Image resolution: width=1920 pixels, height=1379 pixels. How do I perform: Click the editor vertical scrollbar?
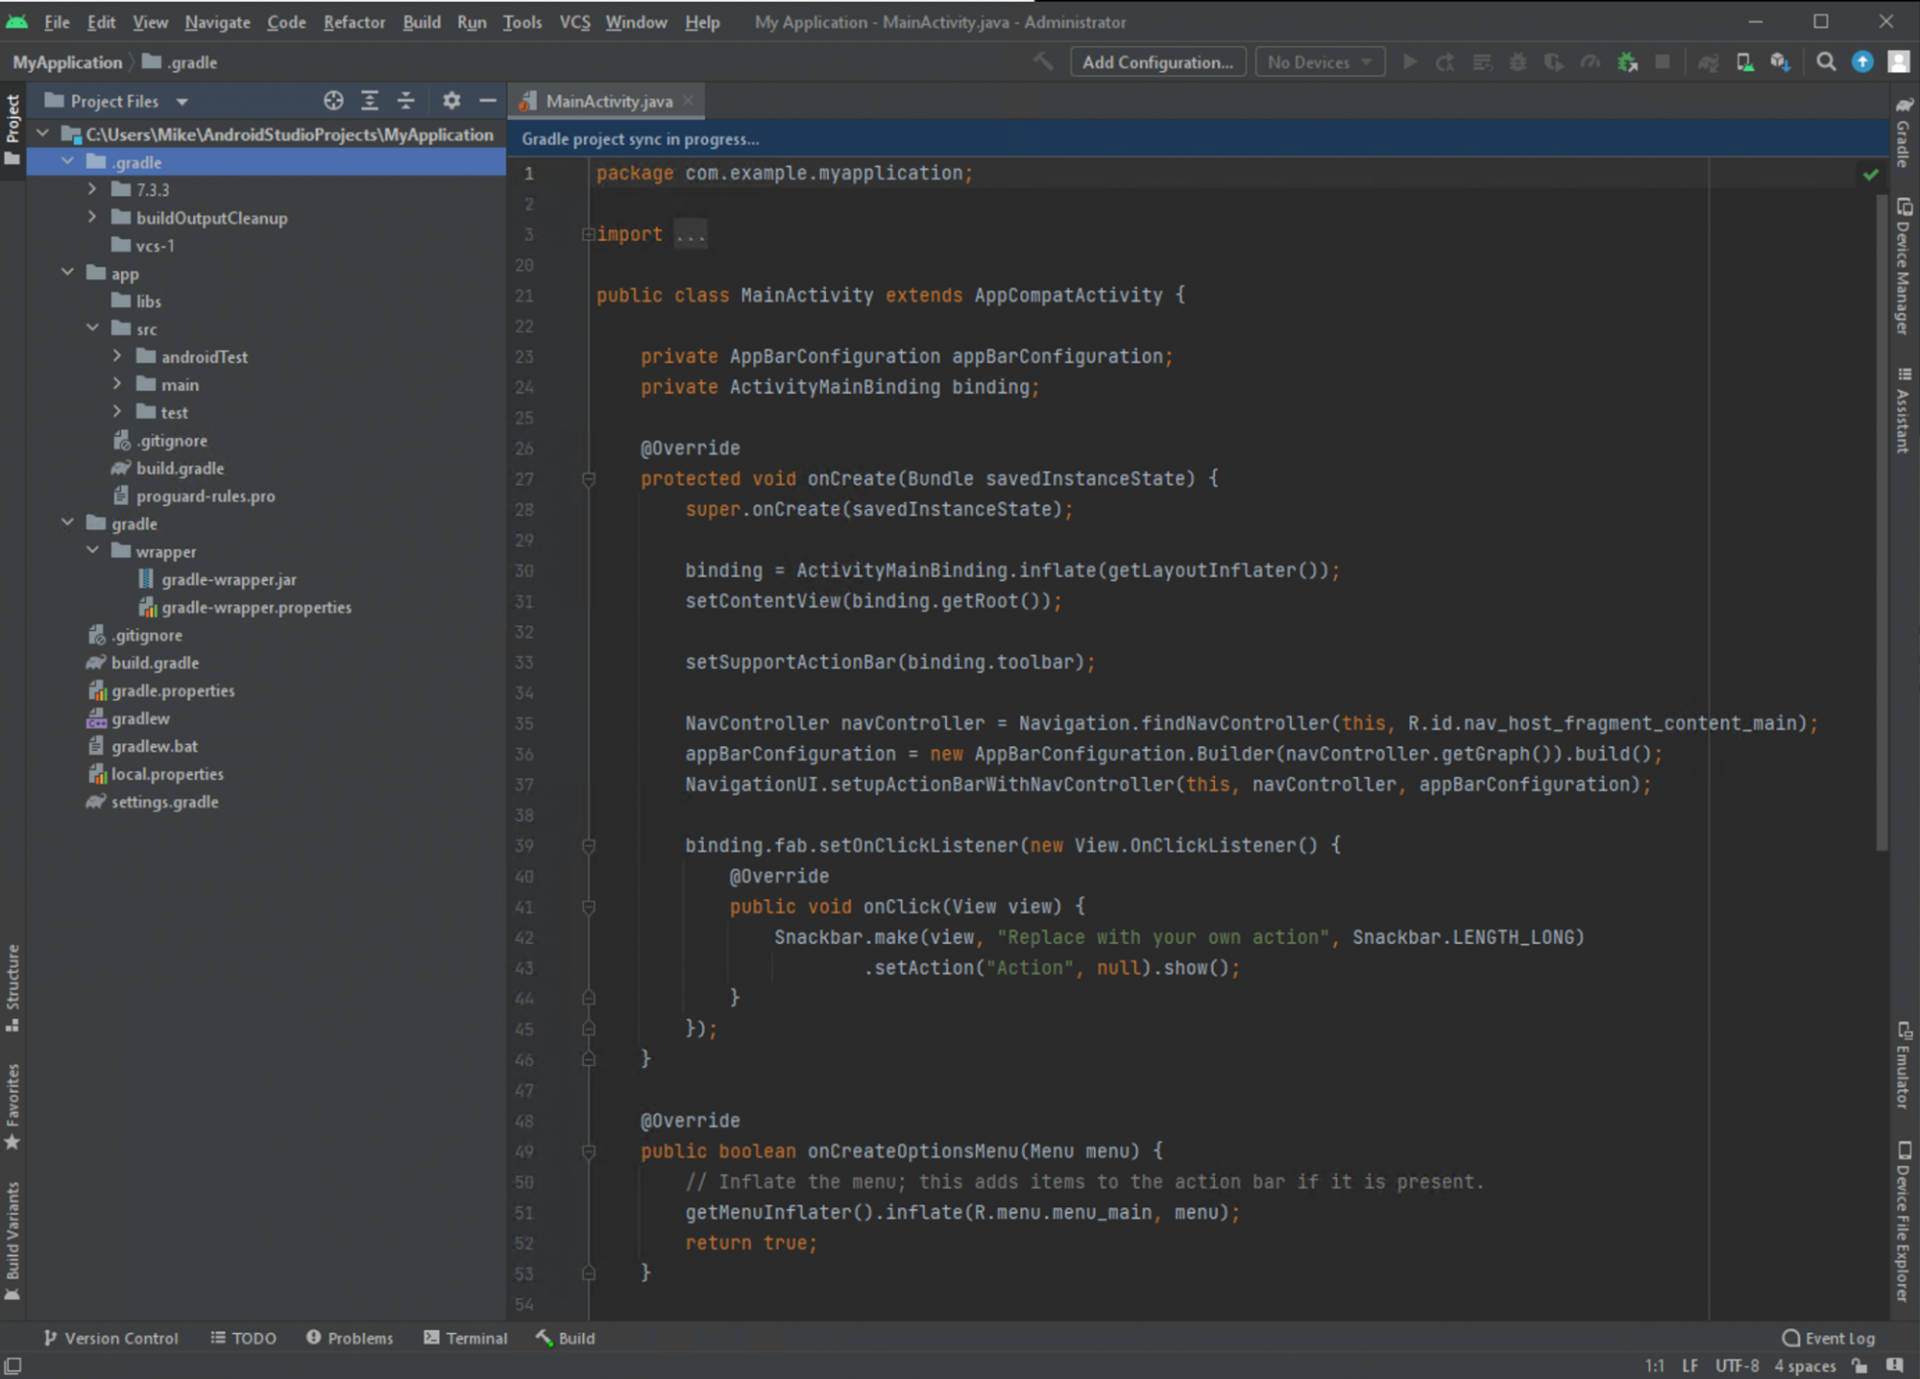click(1881, 520)
